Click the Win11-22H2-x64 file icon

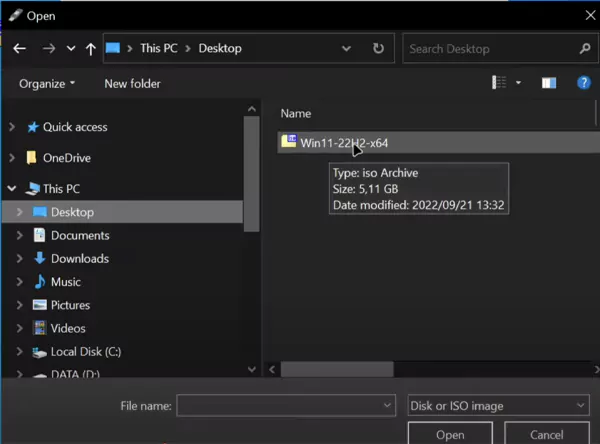click(x=289, y=141)
